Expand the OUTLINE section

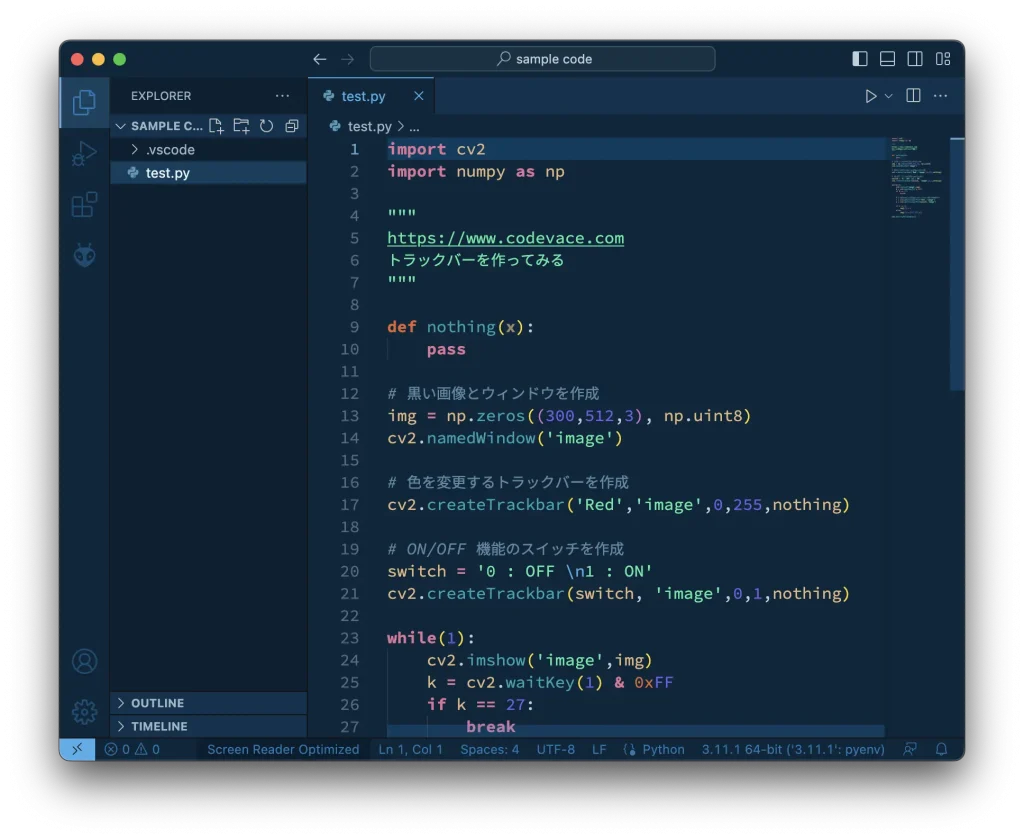[157, 703]
